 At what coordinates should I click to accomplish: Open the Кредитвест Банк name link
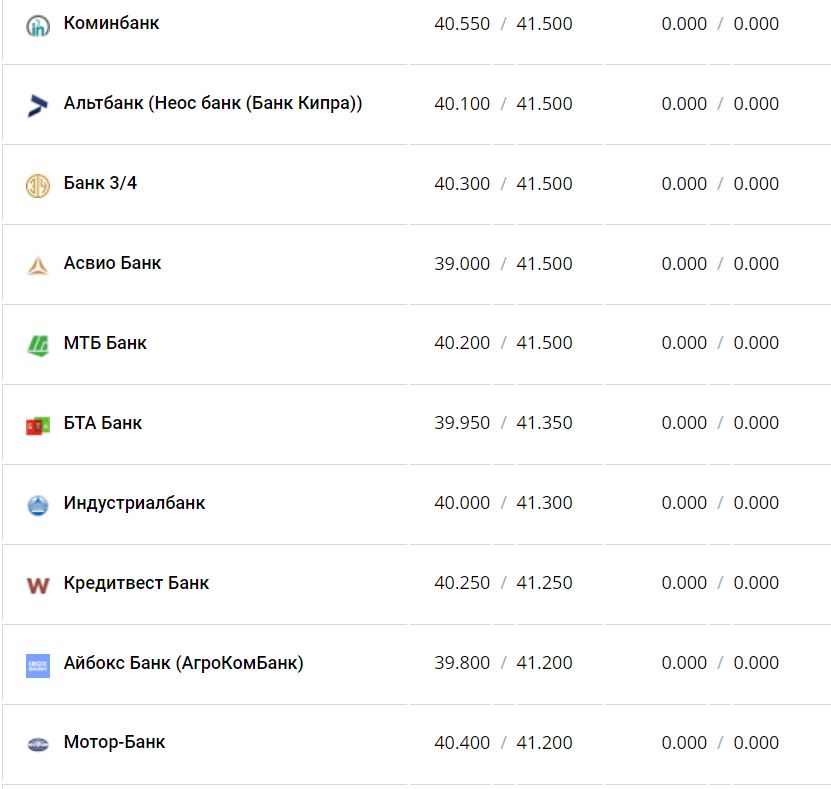(x=136, y=583)
